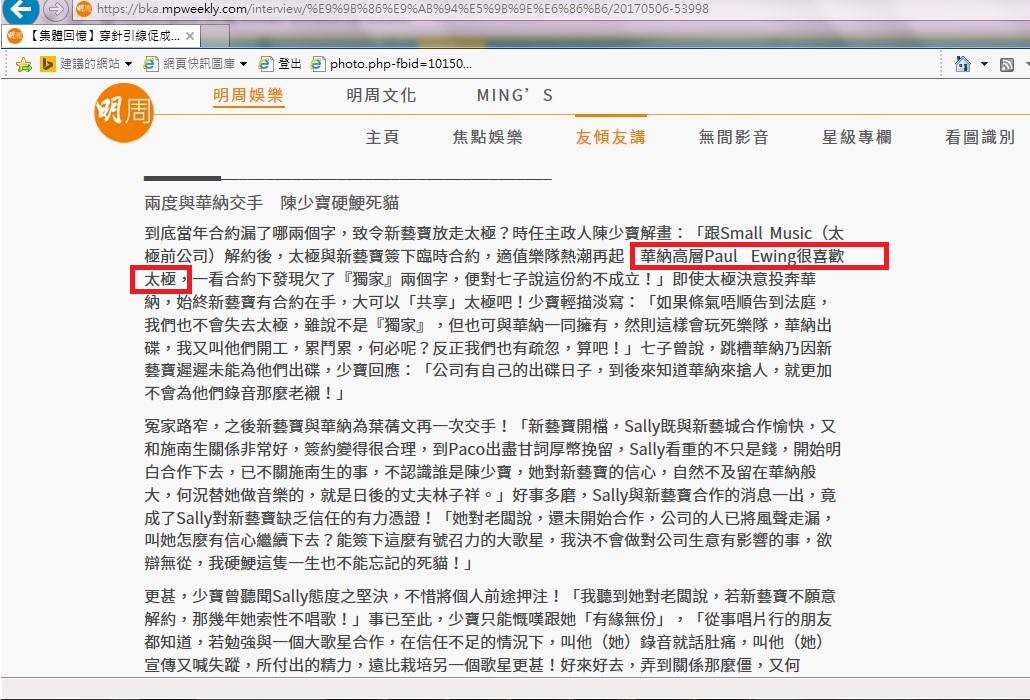This screenshot has height=700, width=1030.
Task: Open the 星級專欄 menu item
Action: 857,137
